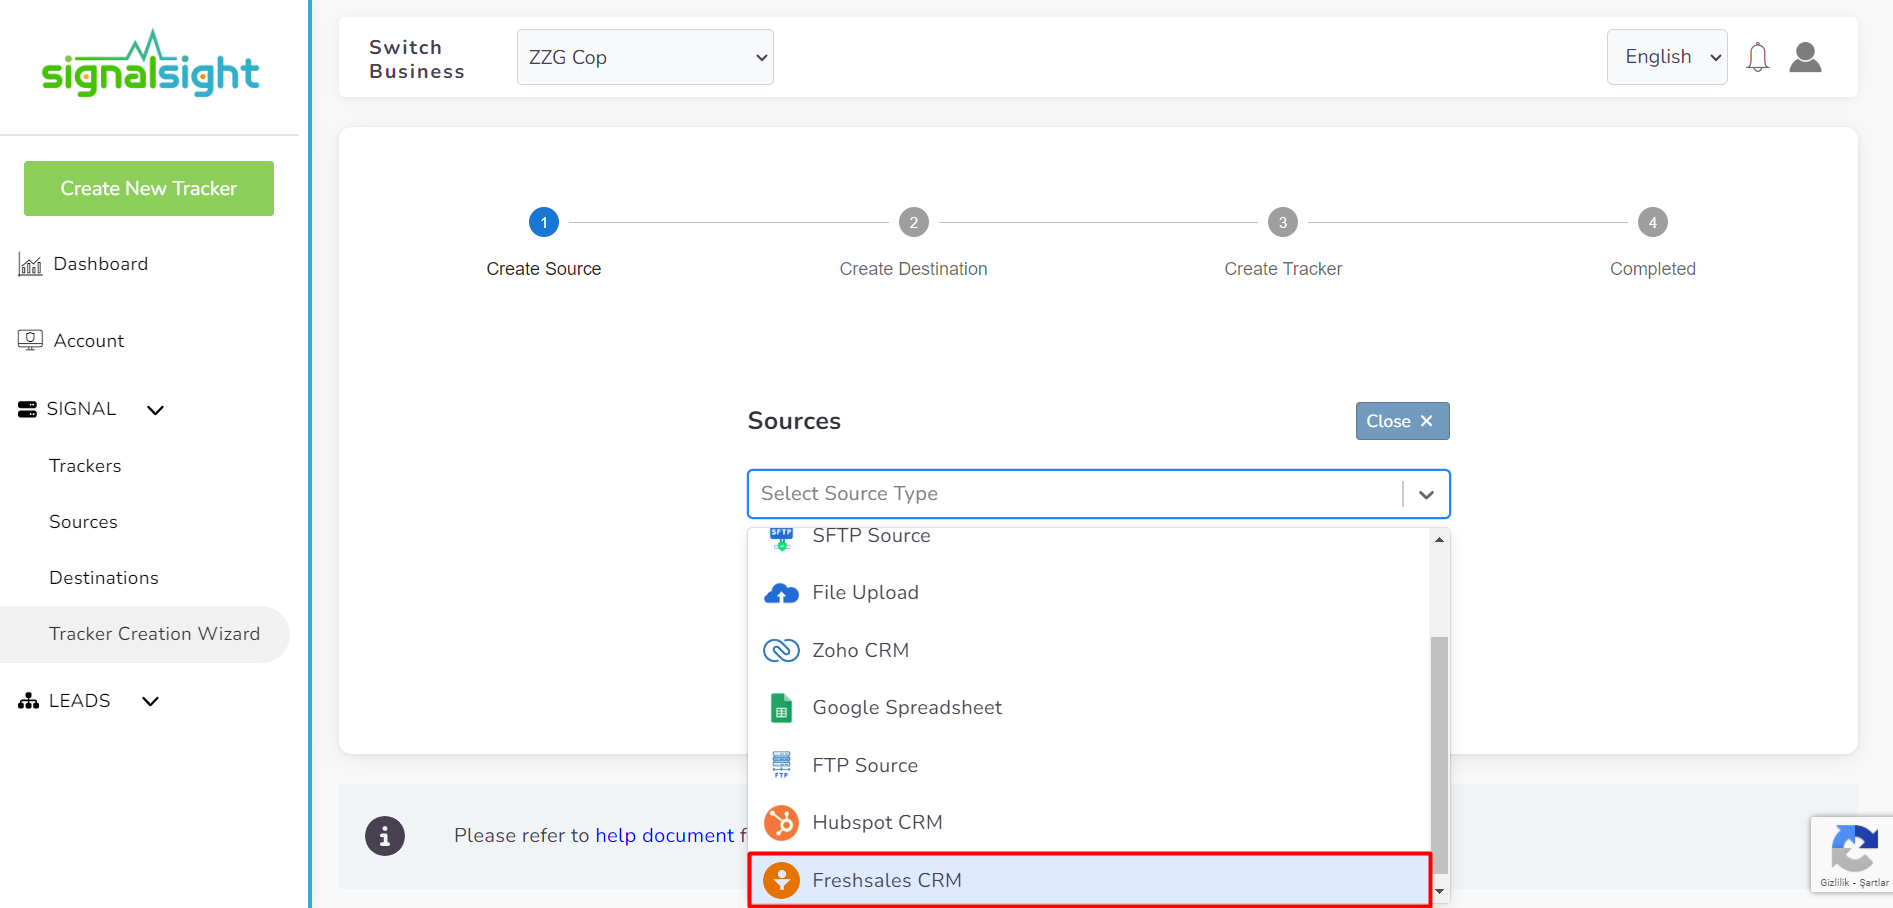Click step 1 Create Source circle
Image resolution: width=1893 pixels, height=908 pixels.
coord(544,222)
